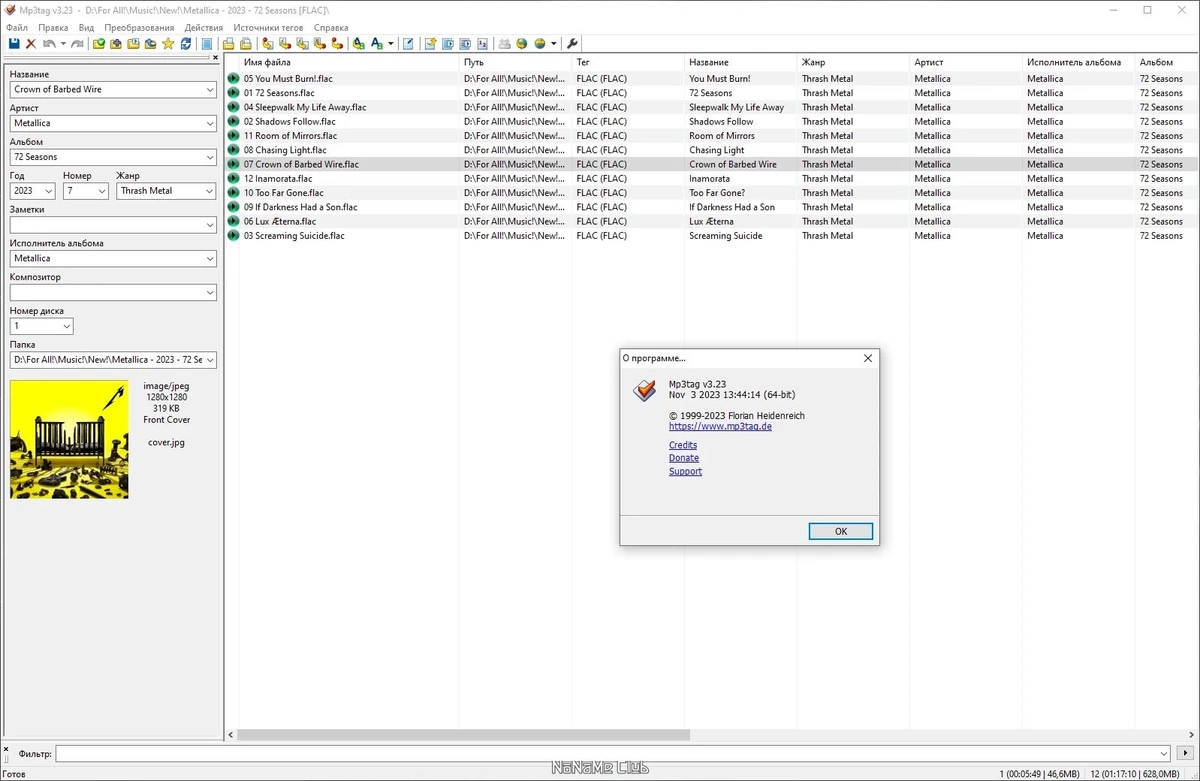Click the horizontal scrollbar under the file list

point(464,734)
